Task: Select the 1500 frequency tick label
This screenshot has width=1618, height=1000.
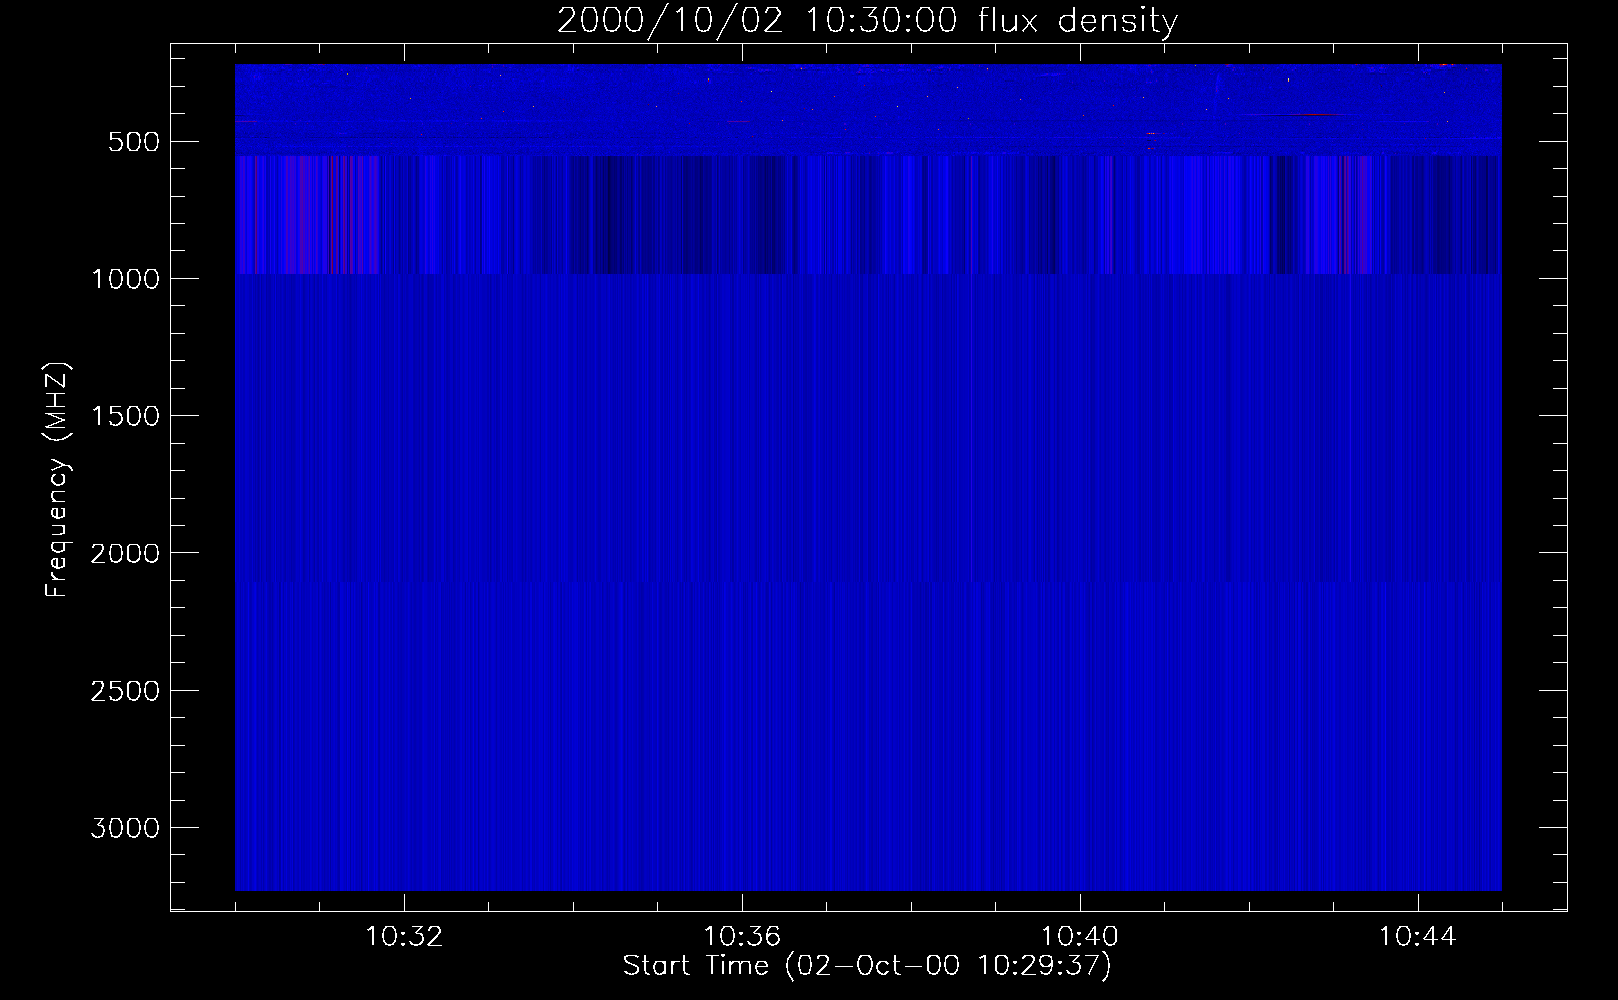Action: 125,416
